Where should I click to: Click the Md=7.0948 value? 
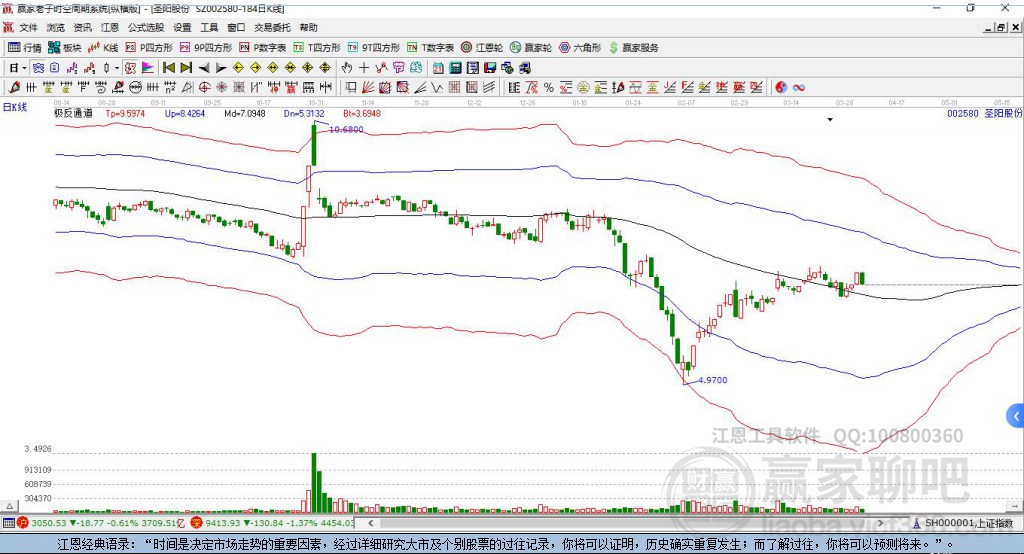click(245, 114)
